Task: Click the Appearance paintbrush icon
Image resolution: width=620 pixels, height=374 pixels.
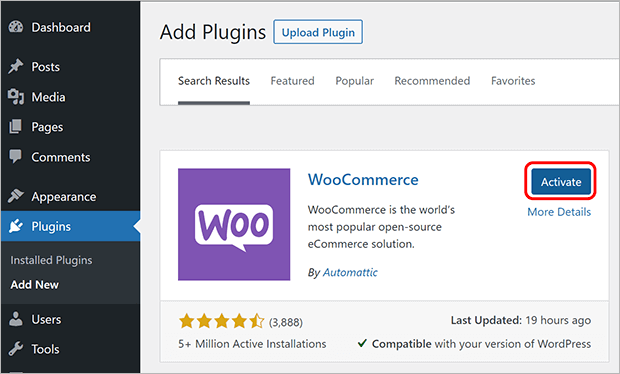Action: click(16, 196)
